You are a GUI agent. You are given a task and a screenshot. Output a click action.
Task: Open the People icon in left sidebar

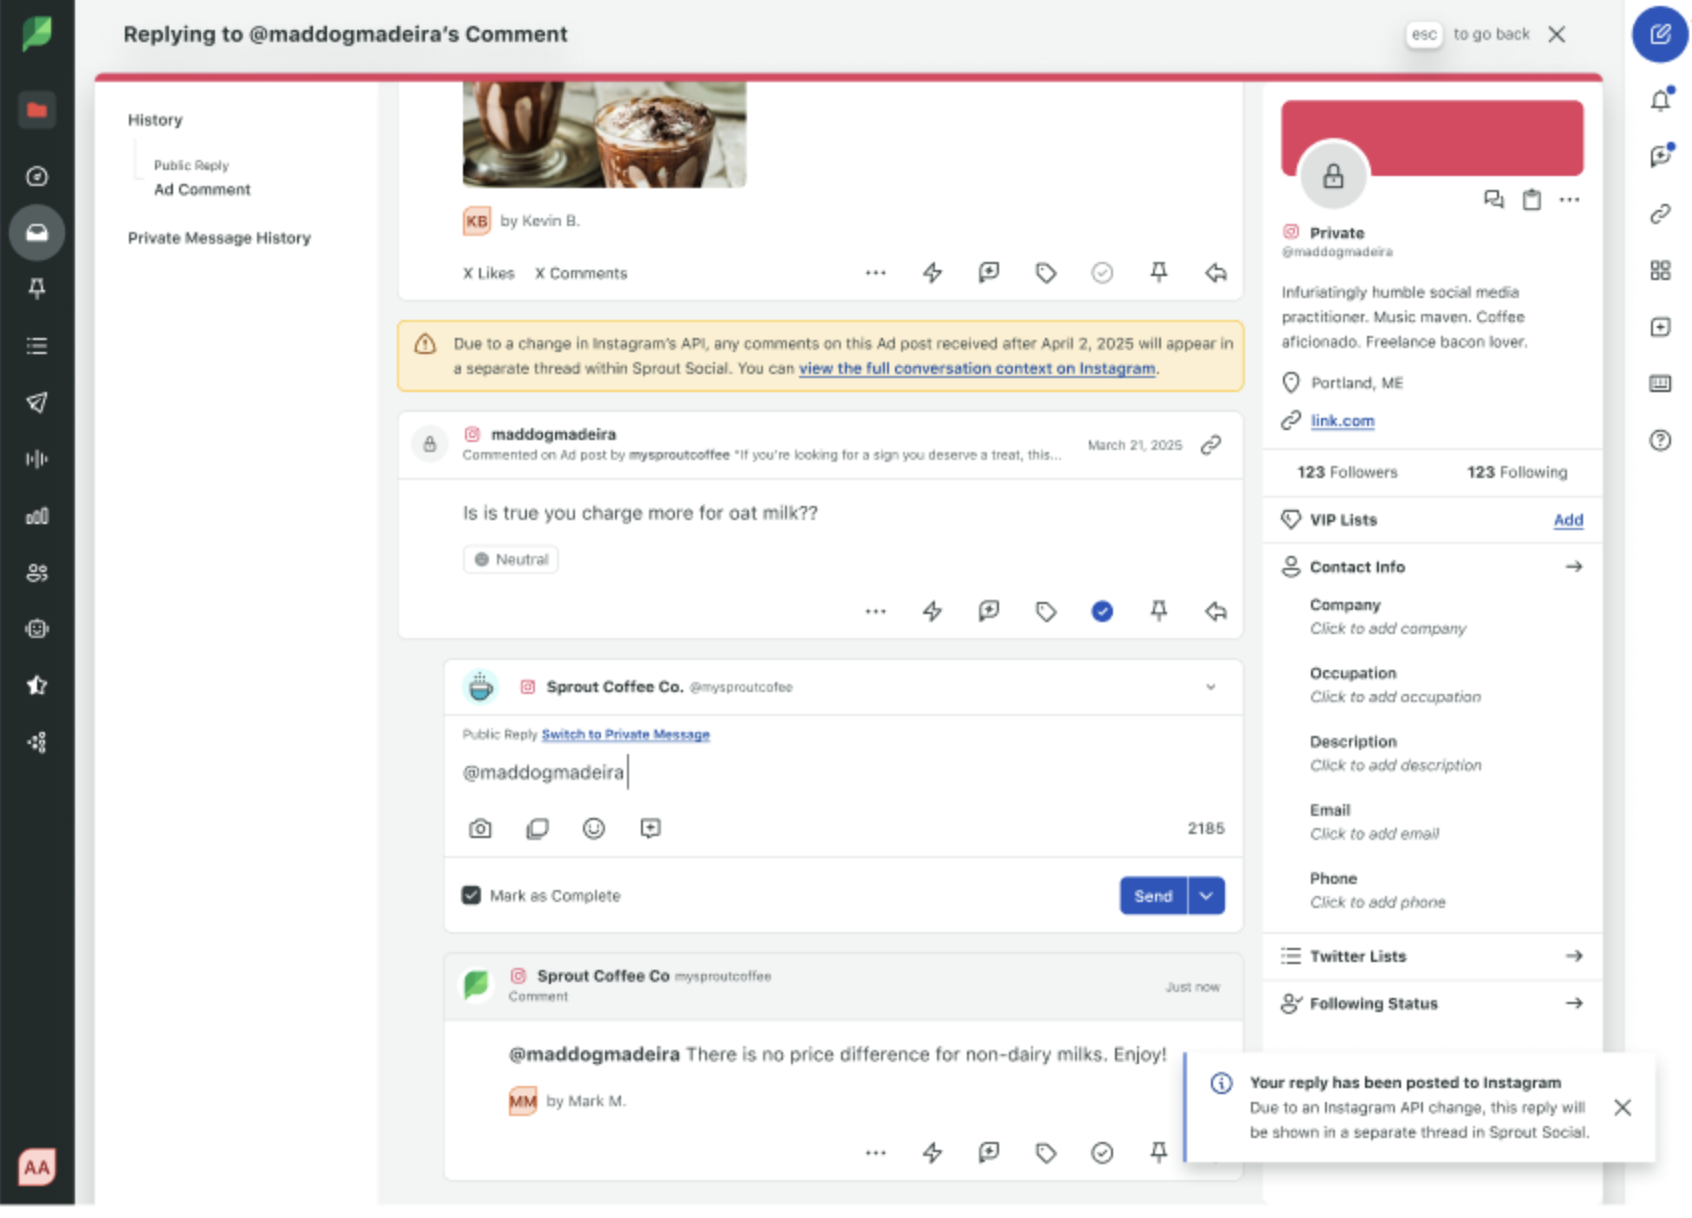click(37, 573)
